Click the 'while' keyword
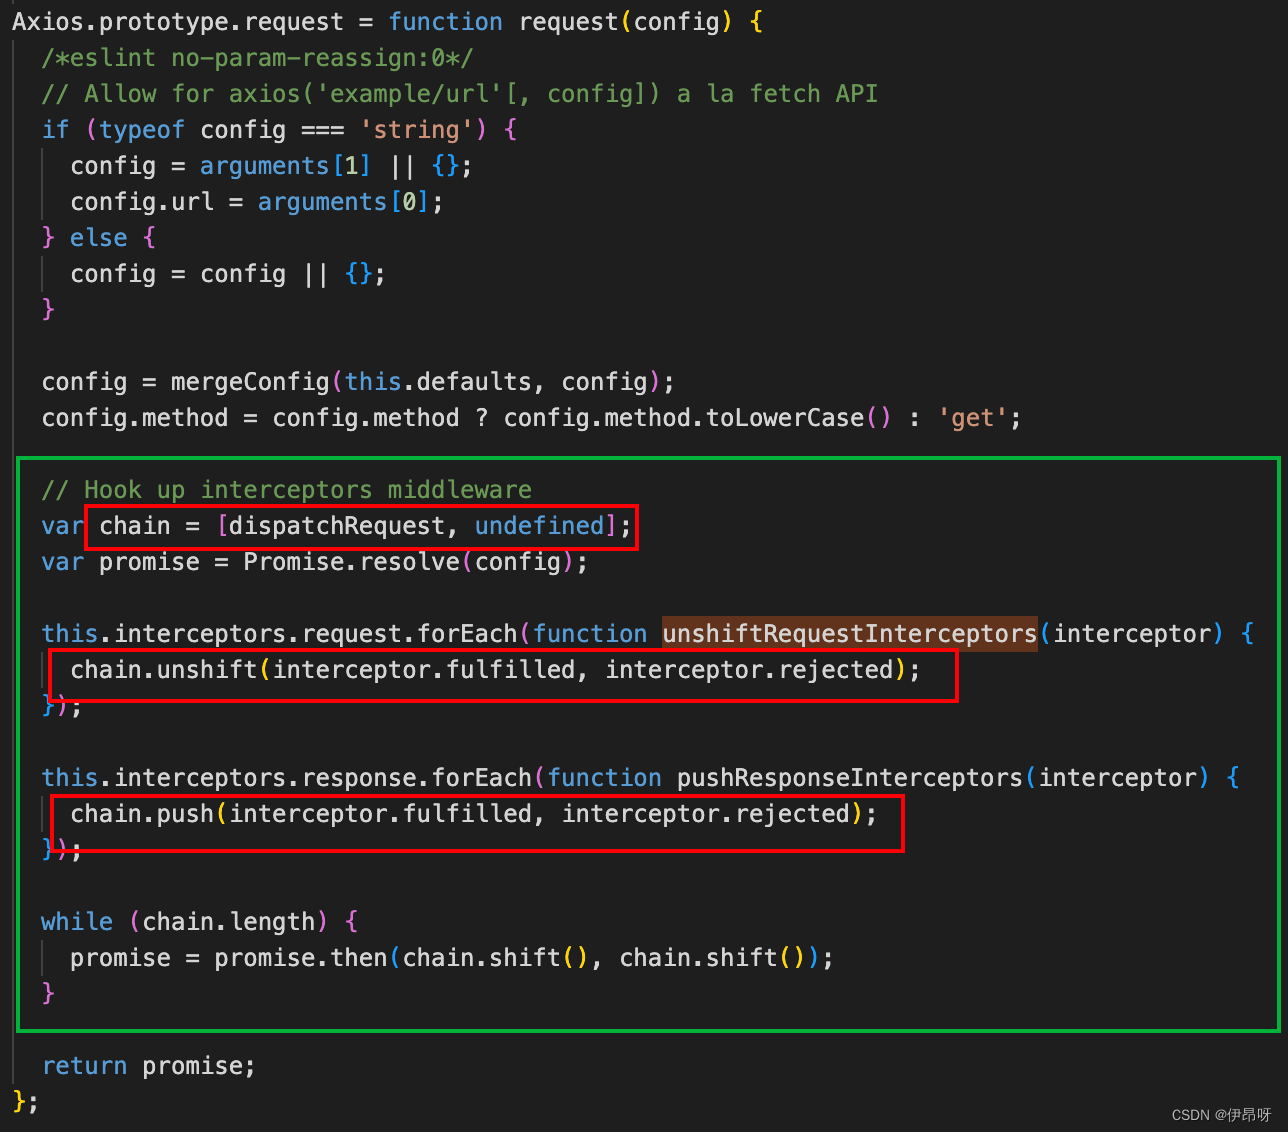1288x1132 pixels. pyautogui.click(x=77, y=922)
